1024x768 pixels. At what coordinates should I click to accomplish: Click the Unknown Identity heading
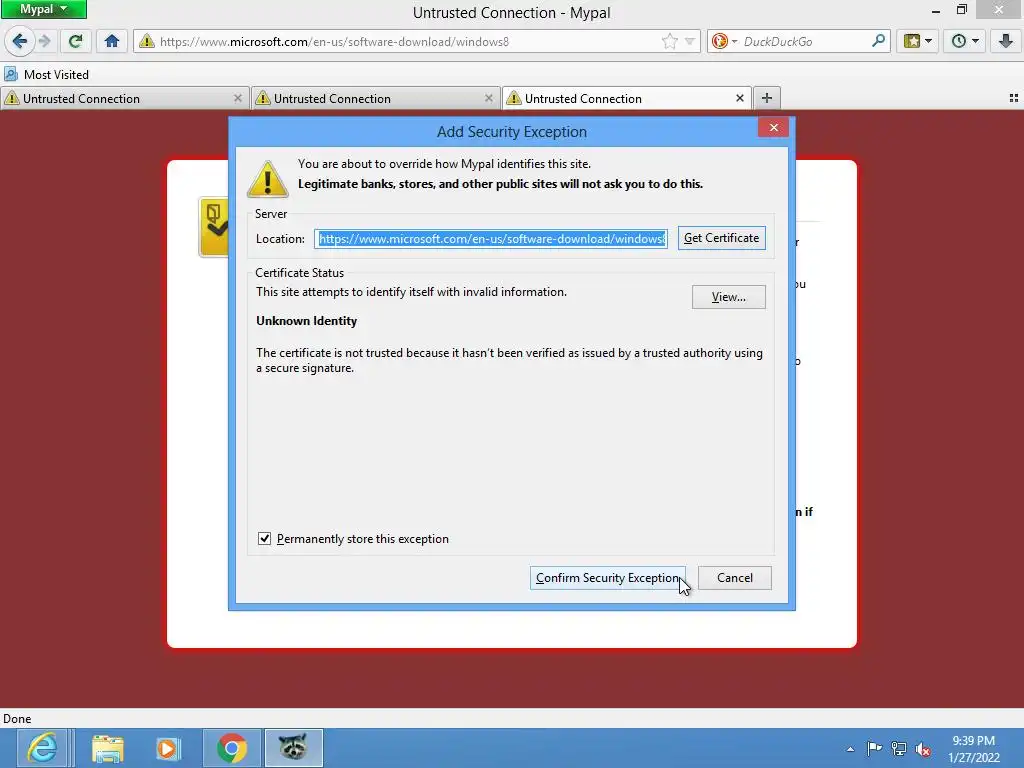306,321
